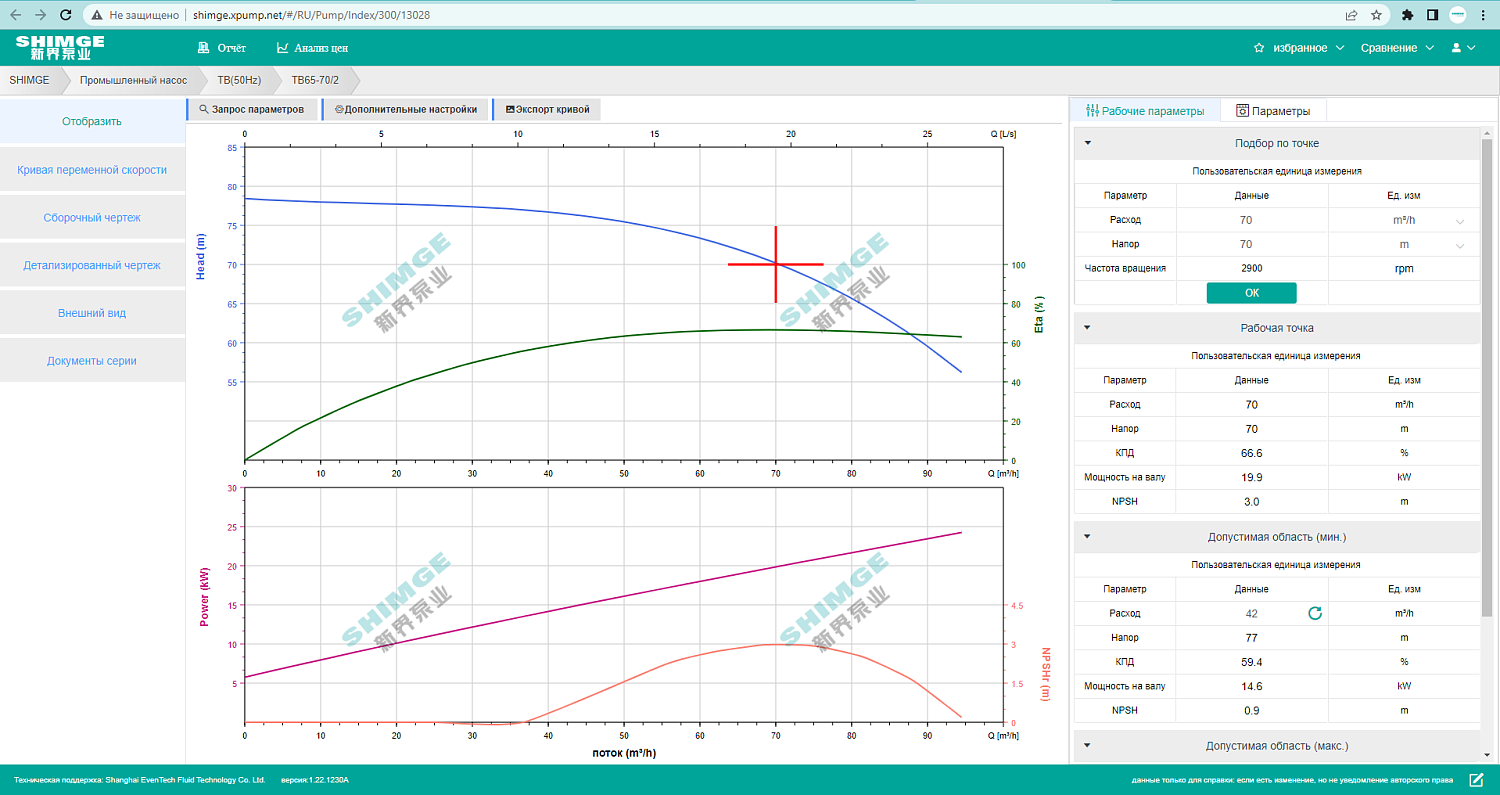Select TB65-70/2 breadcrumb

click(x=315, y=80)
